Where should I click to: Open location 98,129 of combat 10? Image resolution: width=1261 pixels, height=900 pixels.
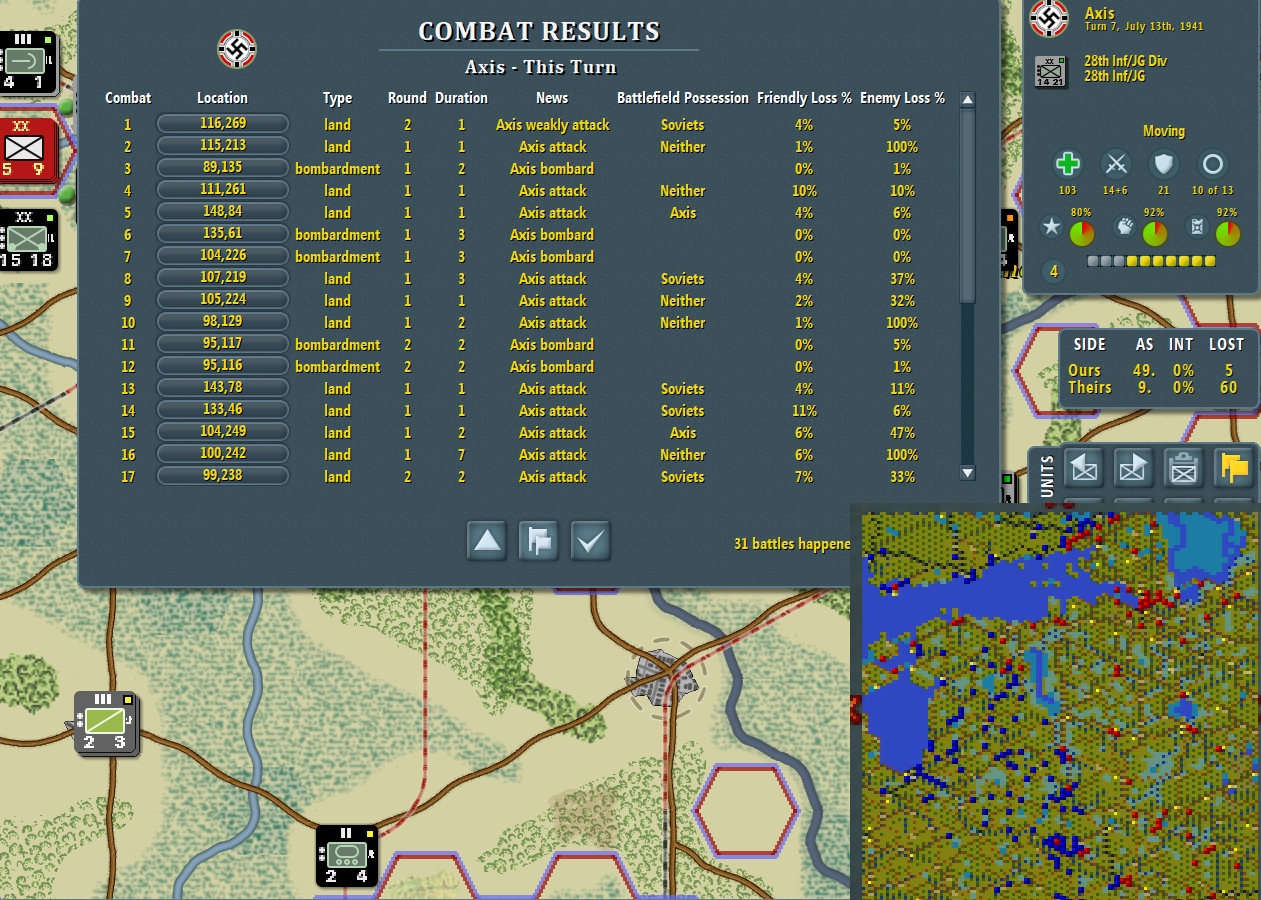(223, 322)
